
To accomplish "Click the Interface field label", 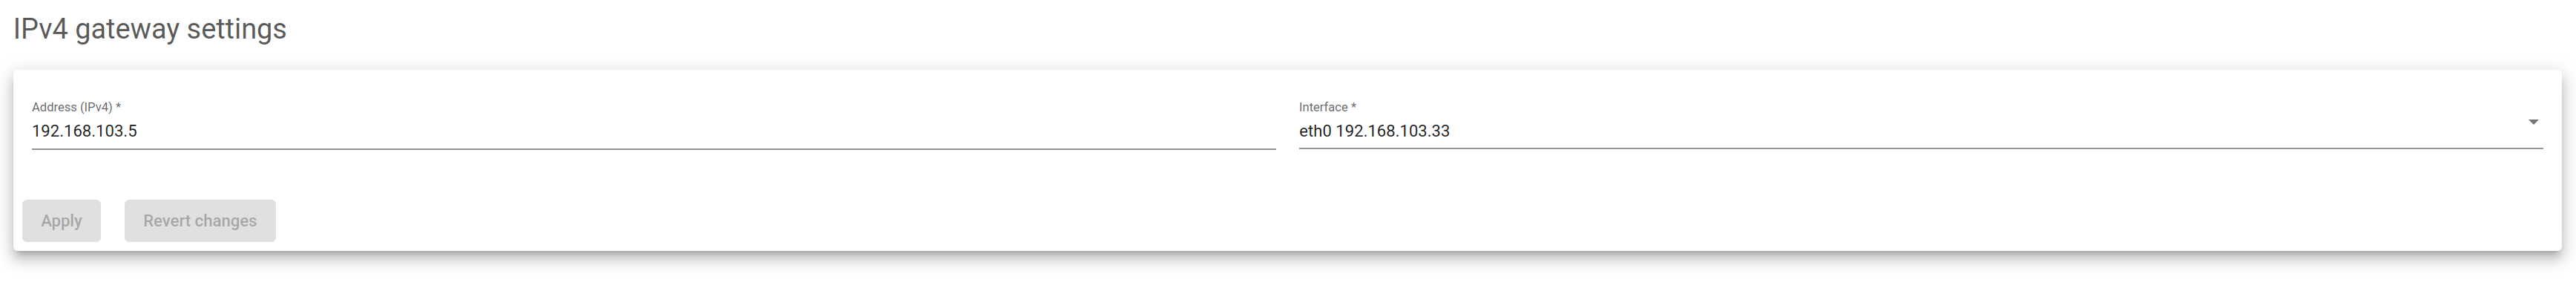I will (1327, 107).
